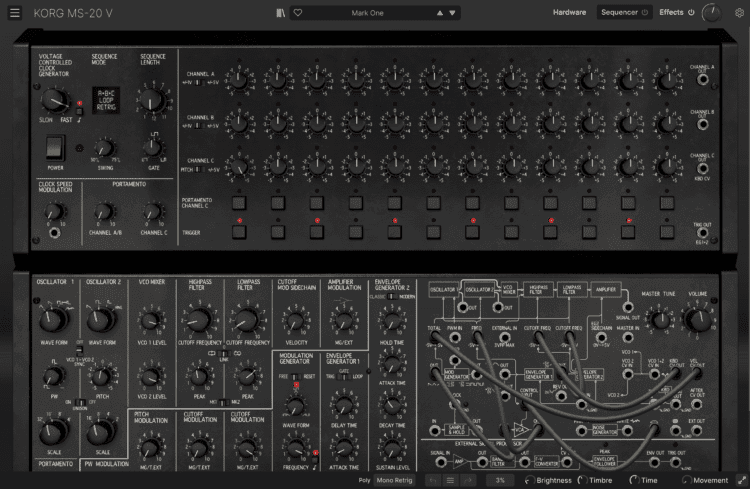The width and height of the screenshot is (750, 489).
Task: Click the Brightness macro knob
Action: click(529, 480)
